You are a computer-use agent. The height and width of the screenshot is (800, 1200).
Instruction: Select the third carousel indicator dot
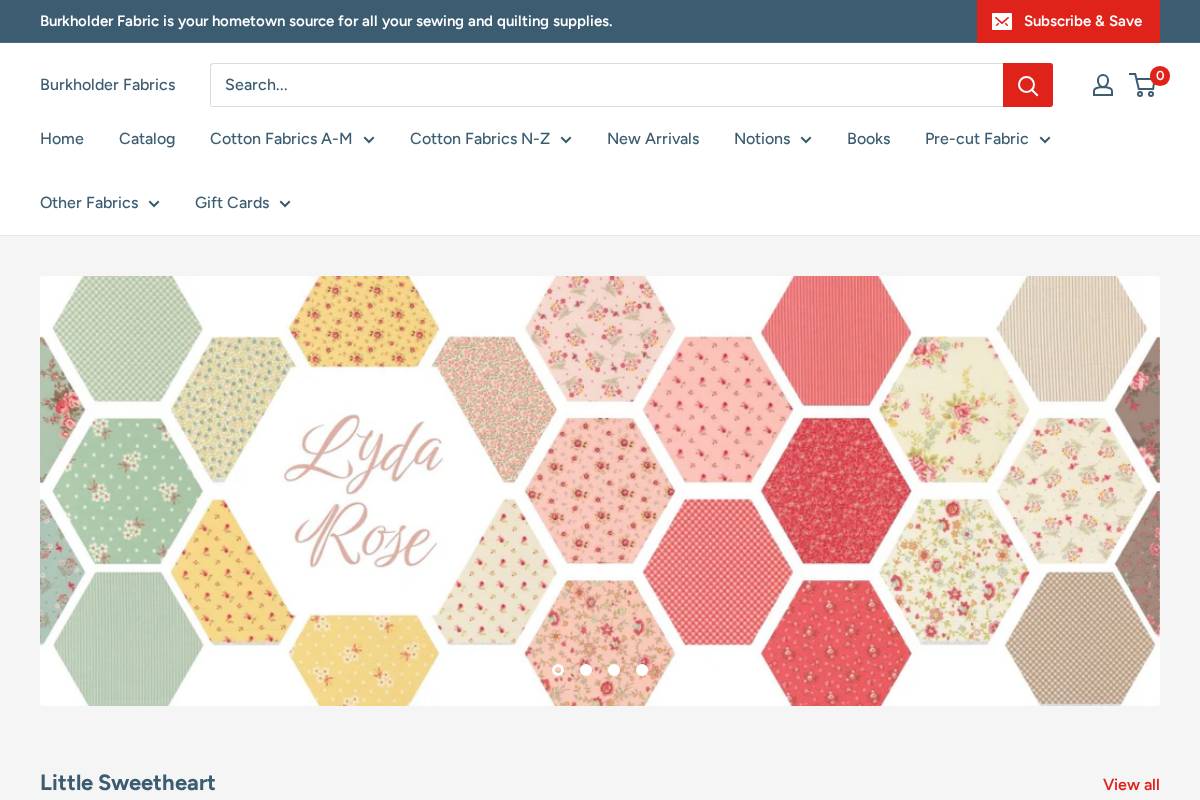(614, 670)
